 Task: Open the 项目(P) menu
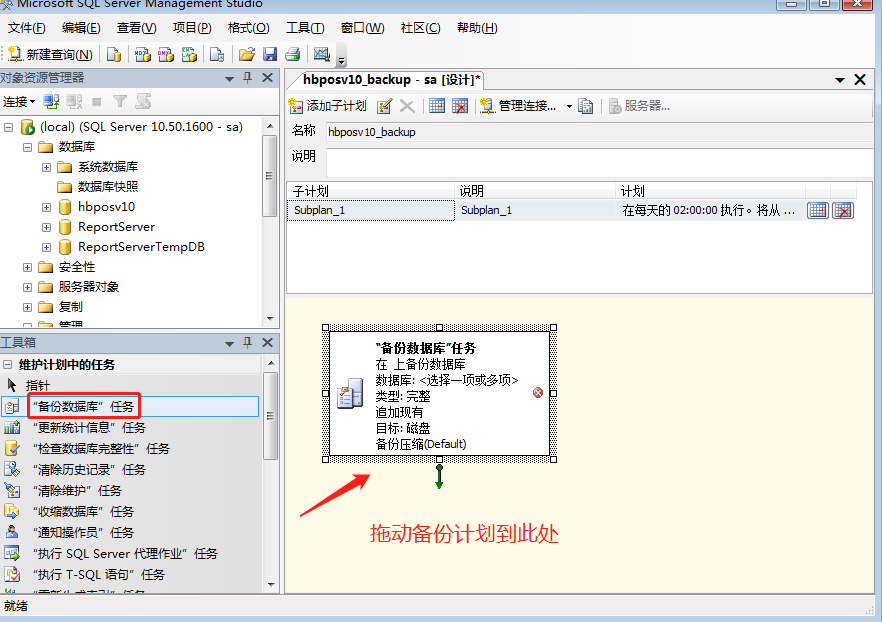click(x=192, y=28)
